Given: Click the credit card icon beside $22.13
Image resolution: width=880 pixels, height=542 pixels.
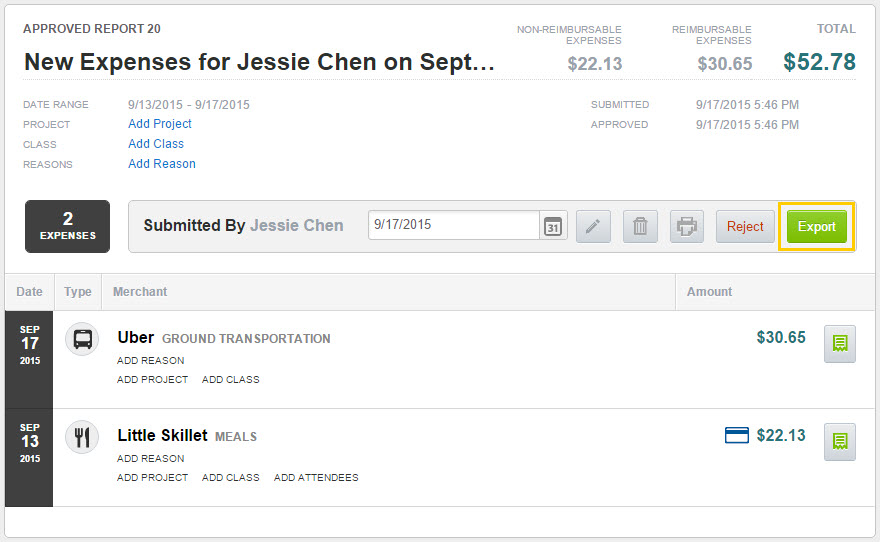Looking at the screenshot, I should click(x=737, y=435).
